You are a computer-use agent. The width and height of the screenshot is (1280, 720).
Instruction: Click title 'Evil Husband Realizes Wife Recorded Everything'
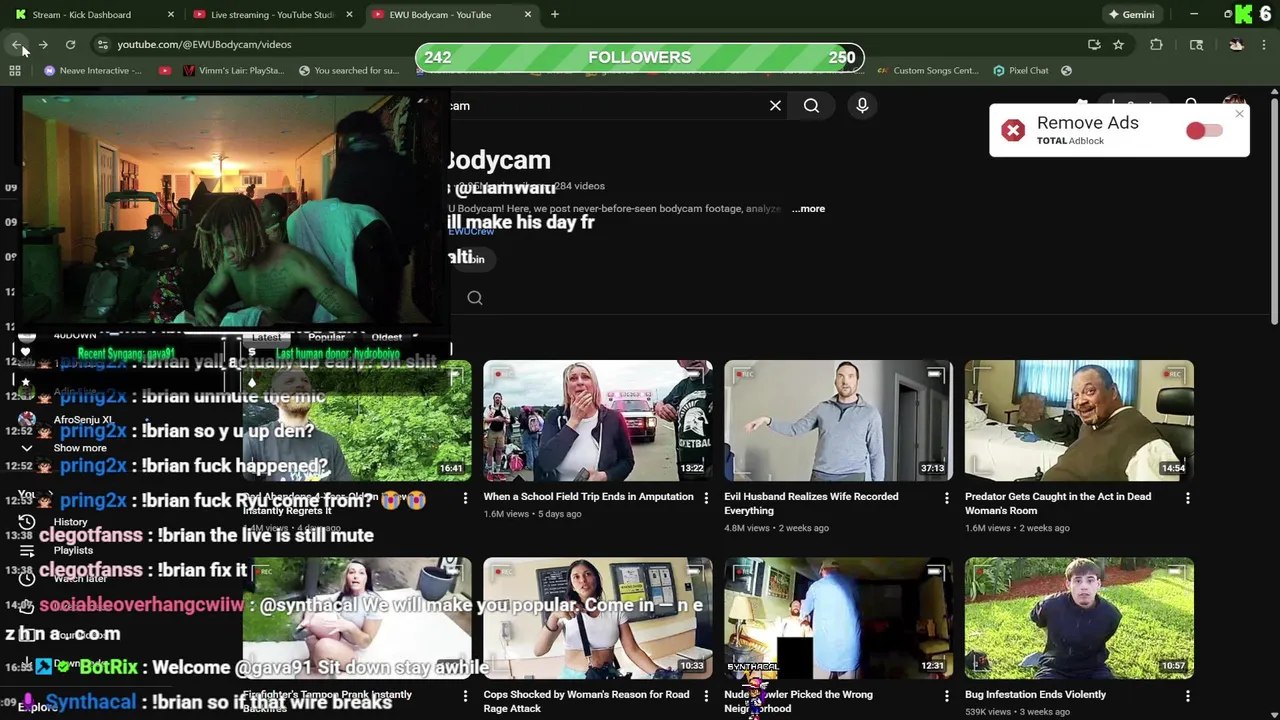pyautogui.click(x=811, y=503)
